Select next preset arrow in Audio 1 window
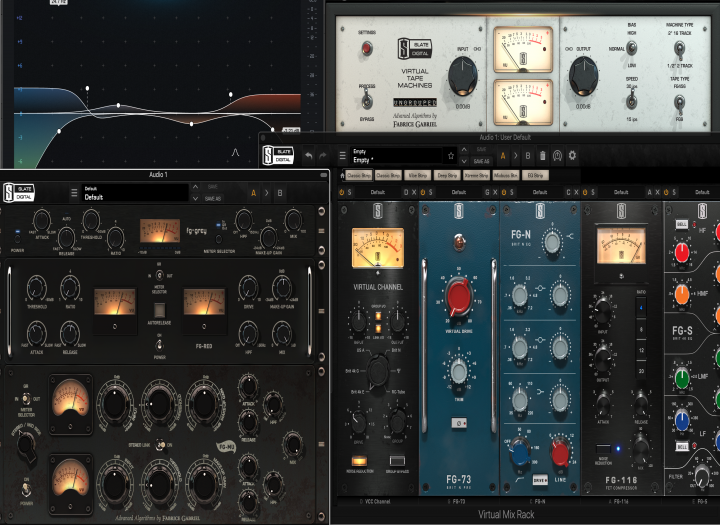 195,198
